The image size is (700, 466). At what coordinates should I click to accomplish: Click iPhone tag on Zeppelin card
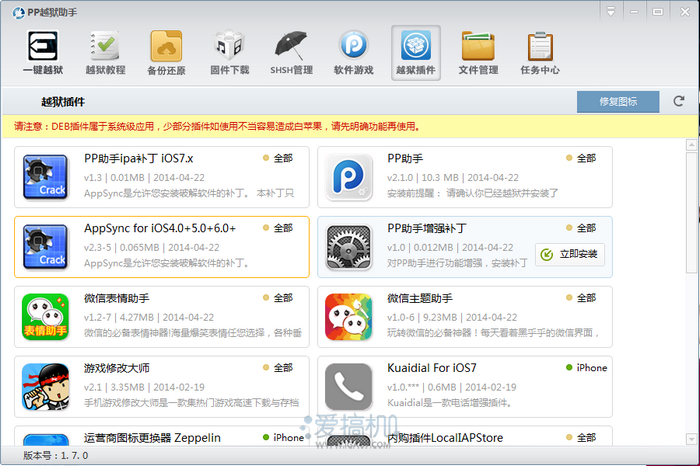(x=283, y=437)
